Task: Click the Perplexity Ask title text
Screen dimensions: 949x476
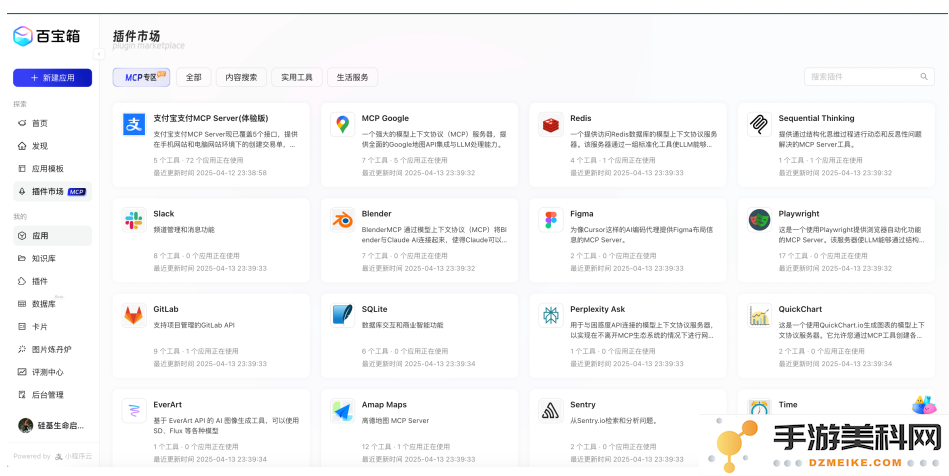Action: pyautogui.click(x=597, y=309)
